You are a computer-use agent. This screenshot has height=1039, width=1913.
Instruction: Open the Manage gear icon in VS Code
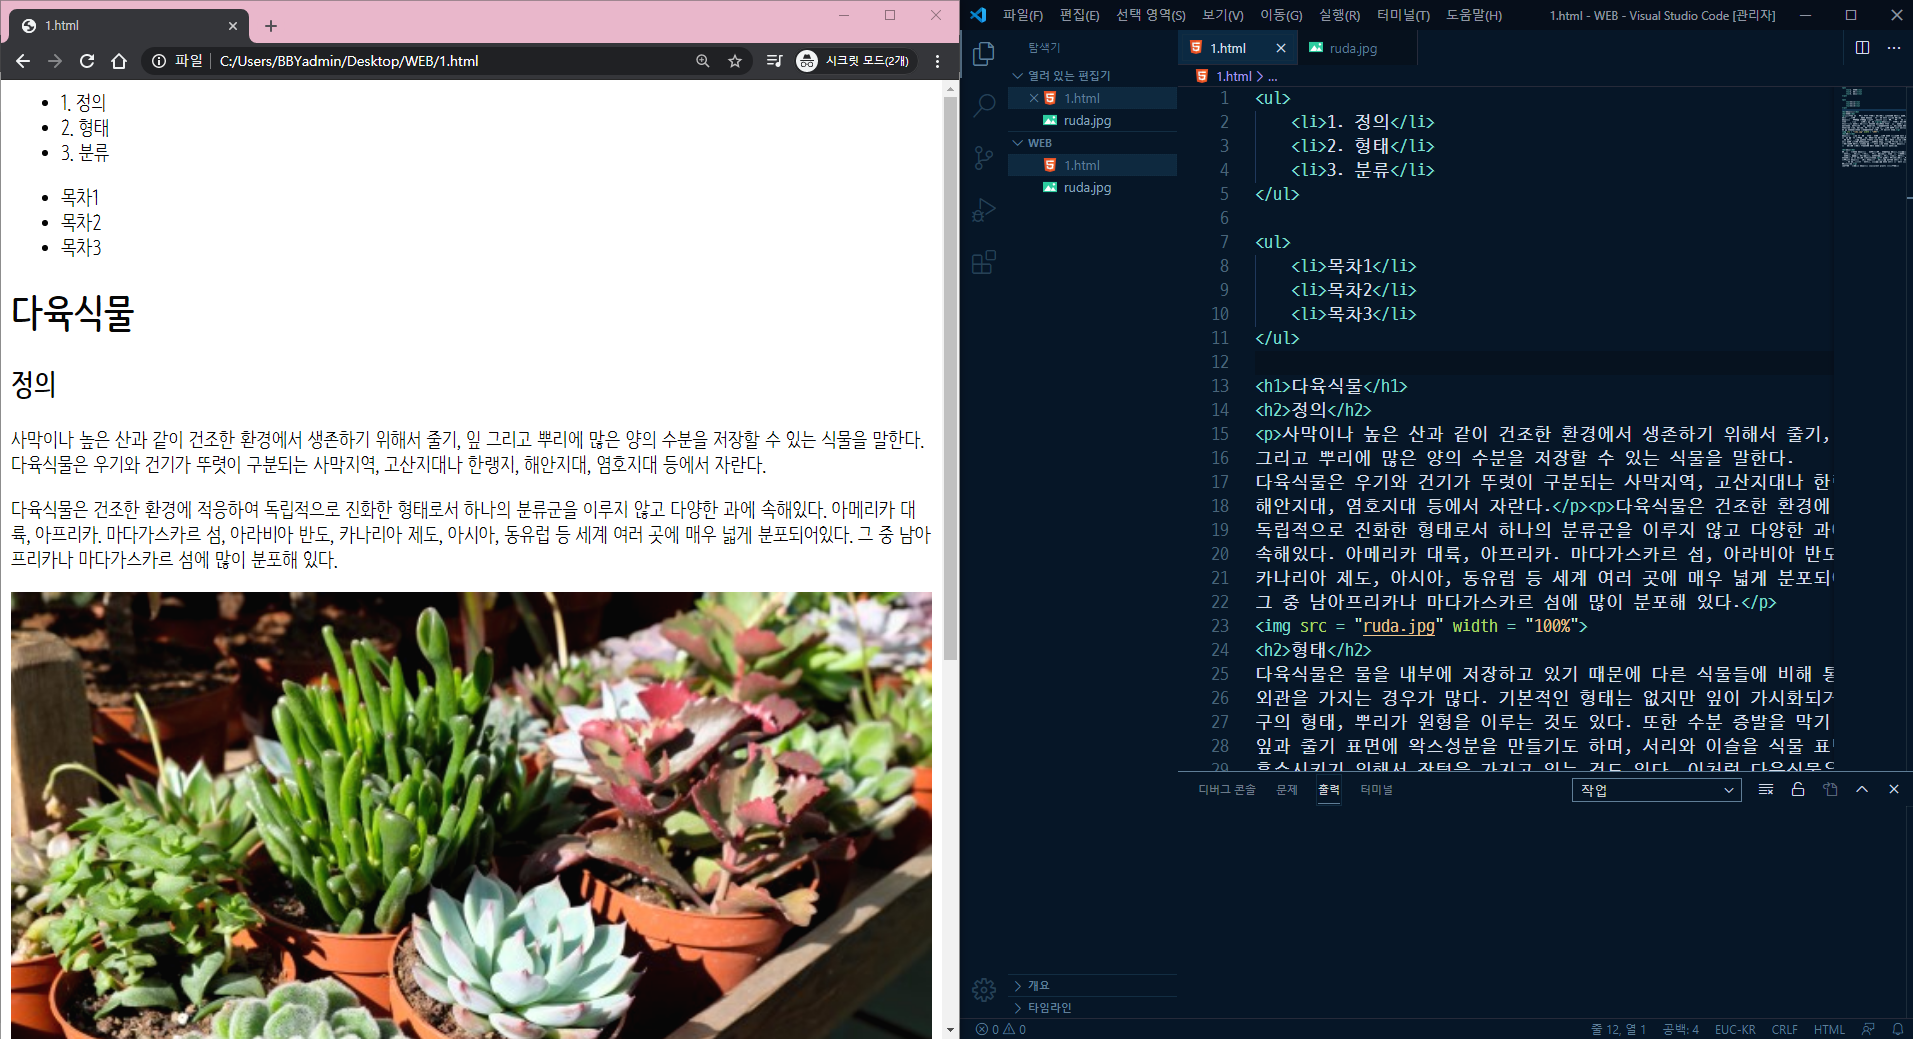click(984, 990)
